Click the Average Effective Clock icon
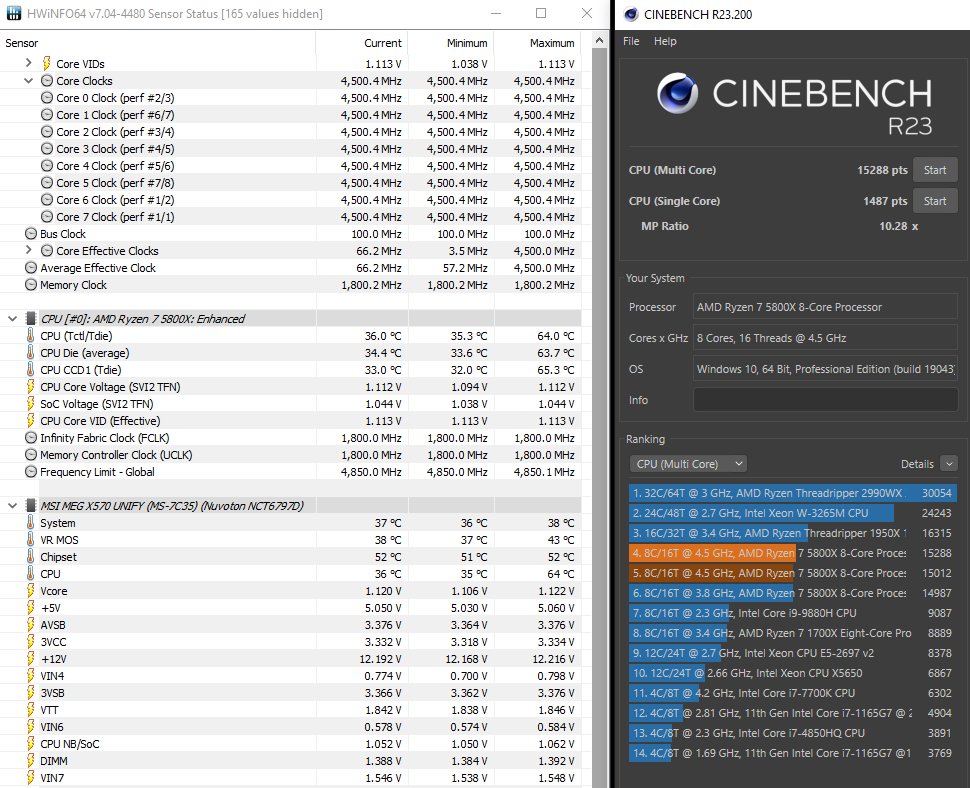The height and width of the screenshot is (788, 970). coord(31,268)
